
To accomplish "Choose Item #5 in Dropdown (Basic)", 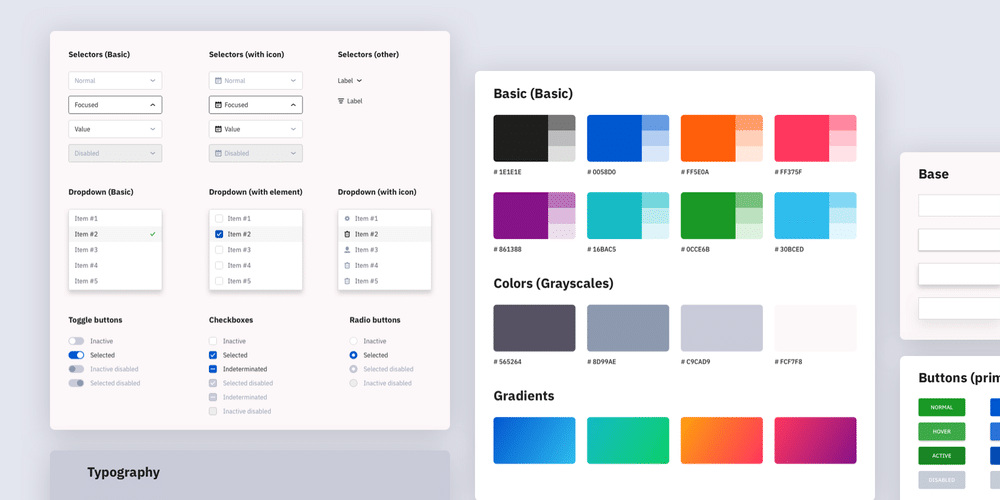I will tap(115, 281).
